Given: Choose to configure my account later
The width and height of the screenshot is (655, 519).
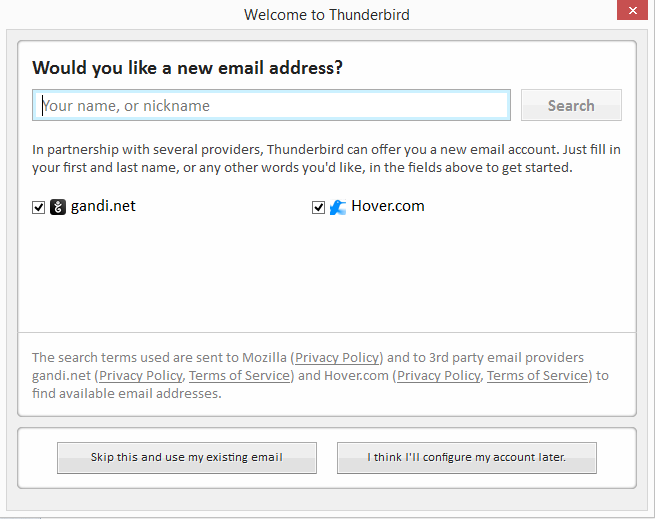Looking at the screenshot, I should pos(467,458).
